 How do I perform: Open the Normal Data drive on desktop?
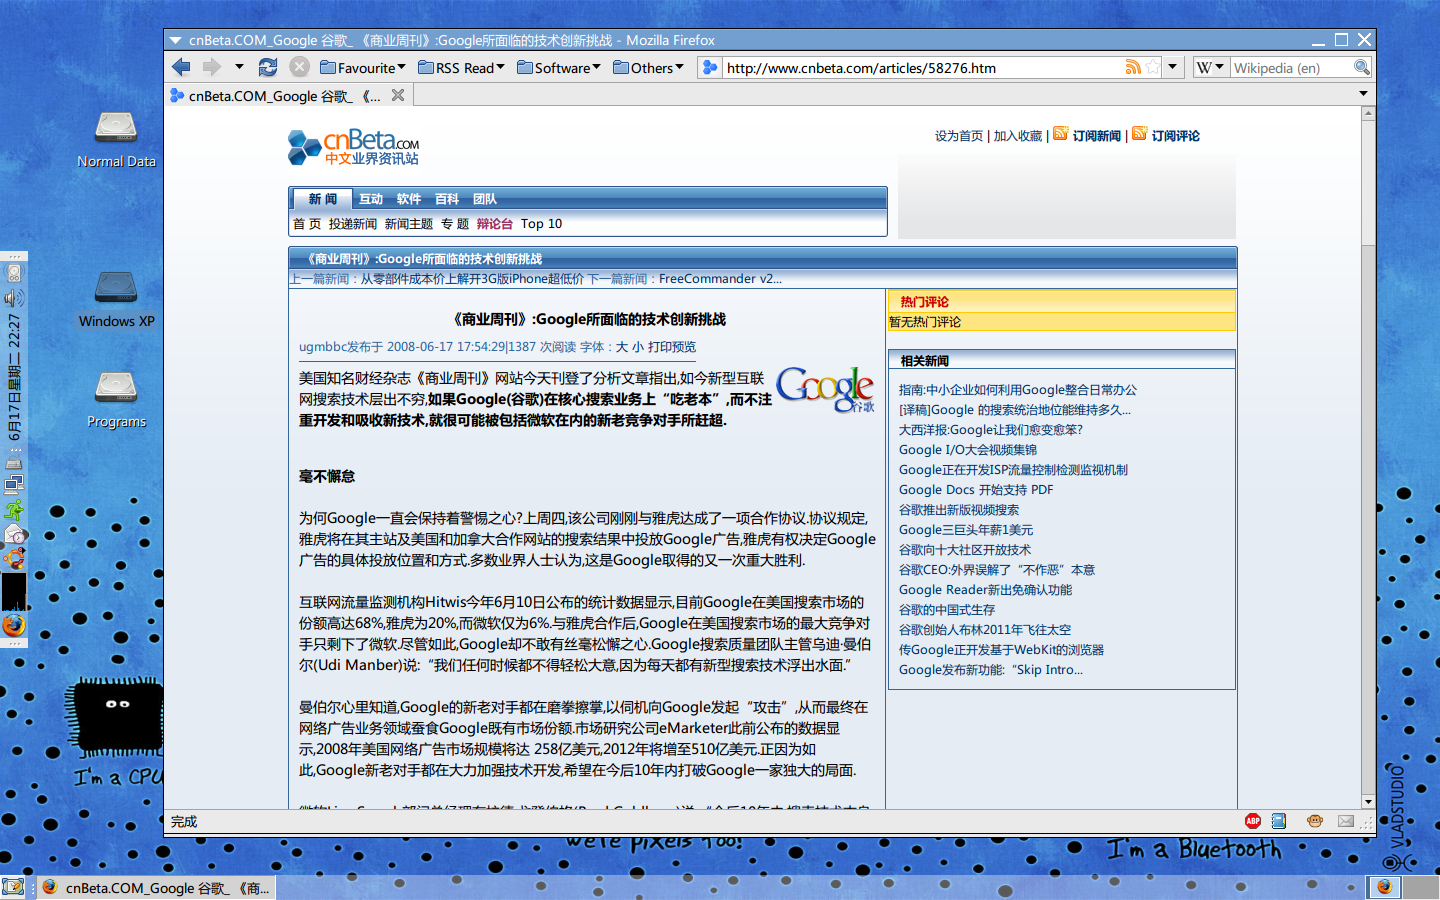point(116,139)
